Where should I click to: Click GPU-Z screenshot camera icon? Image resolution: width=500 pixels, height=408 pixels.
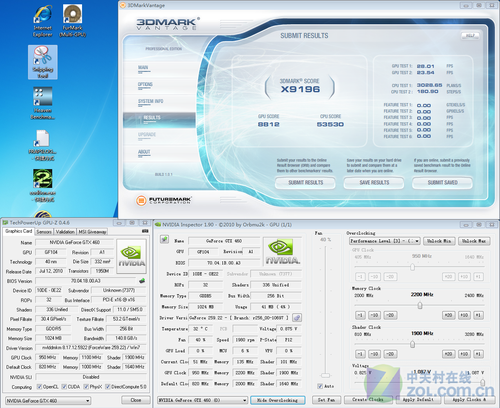click(x=145, y=231)
